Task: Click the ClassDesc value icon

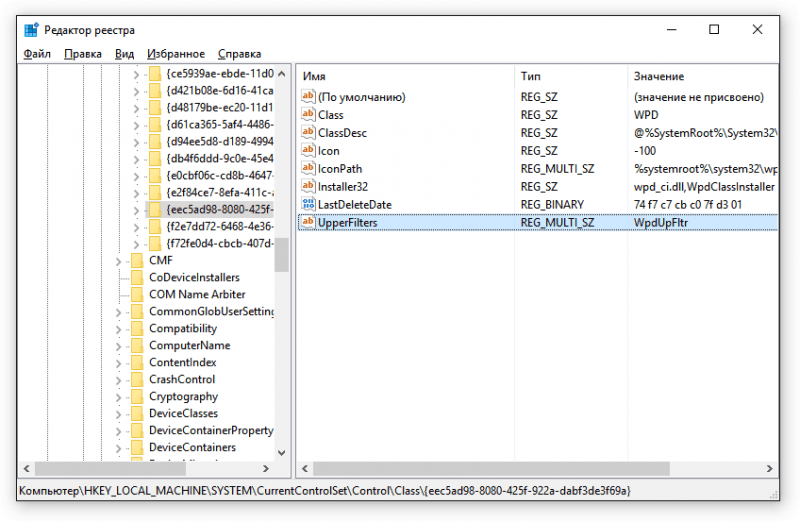Action: (308, 133)
